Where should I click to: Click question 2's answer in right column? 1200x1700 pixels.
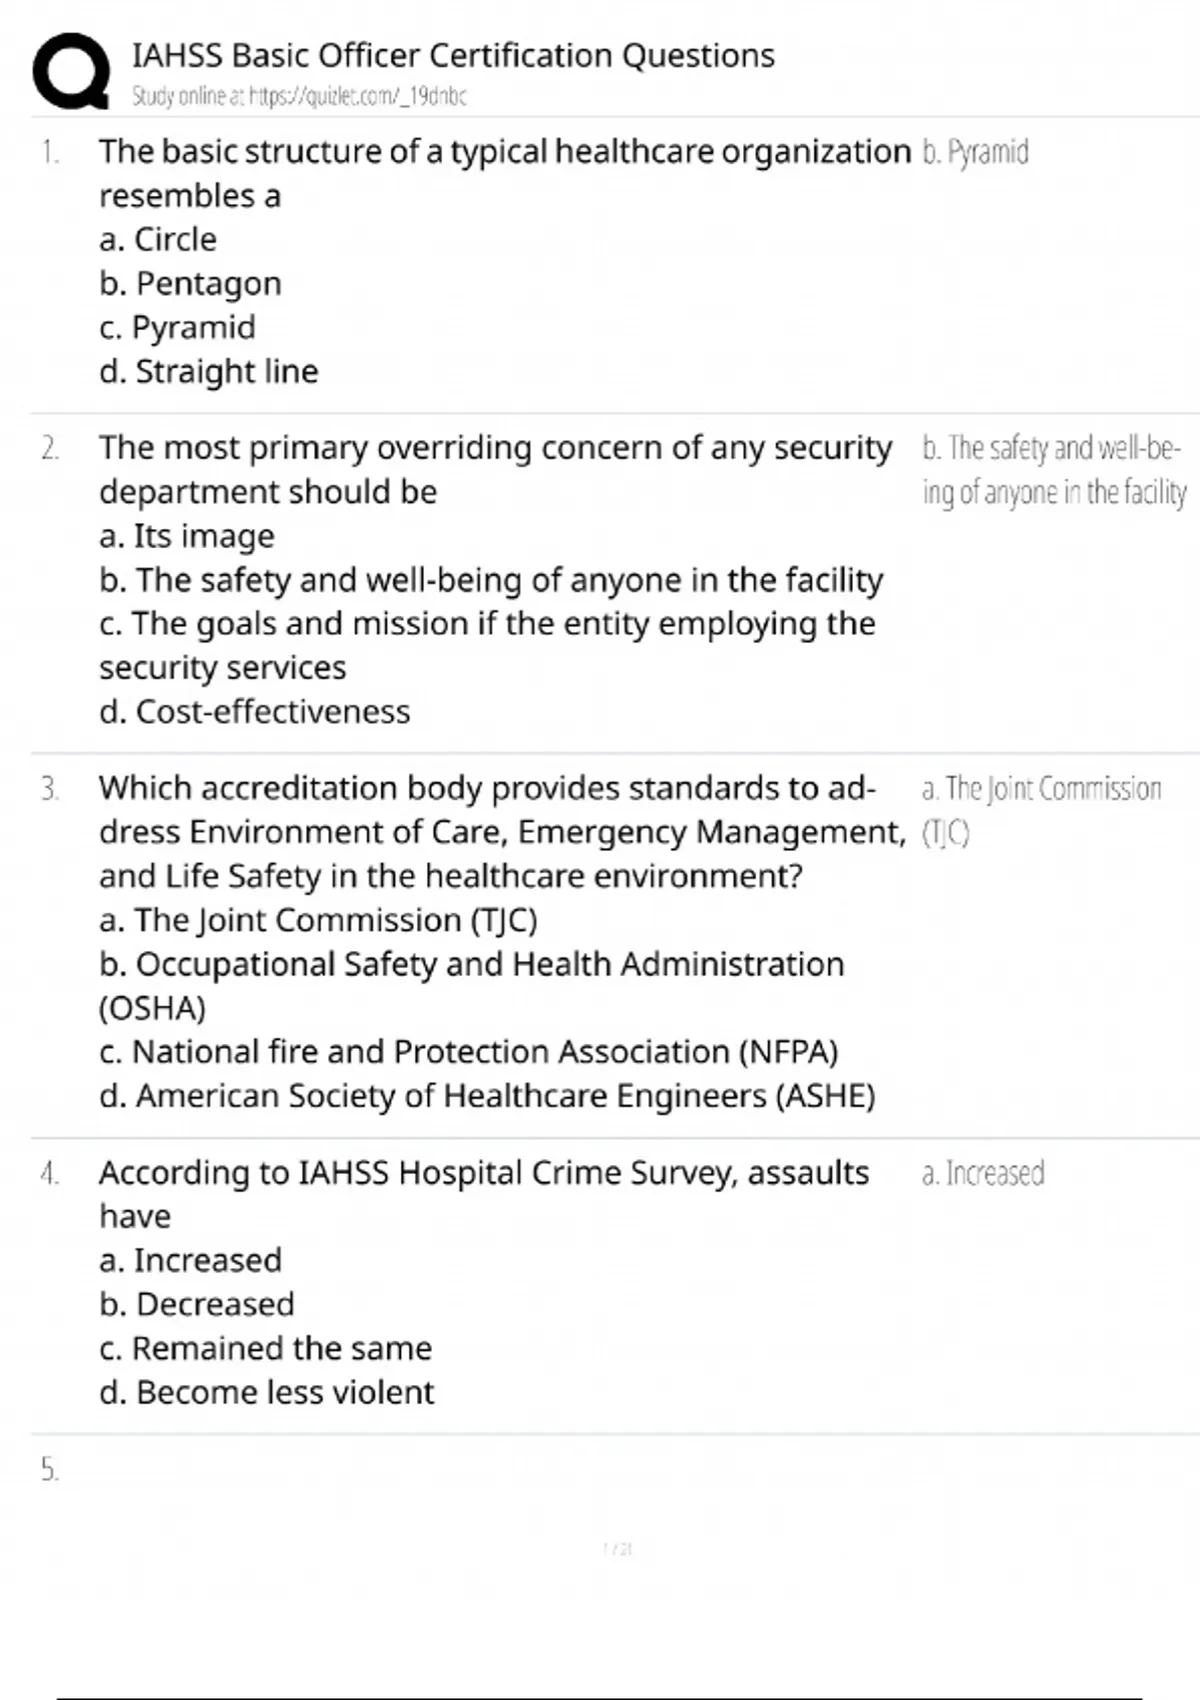click(1053, 470)
